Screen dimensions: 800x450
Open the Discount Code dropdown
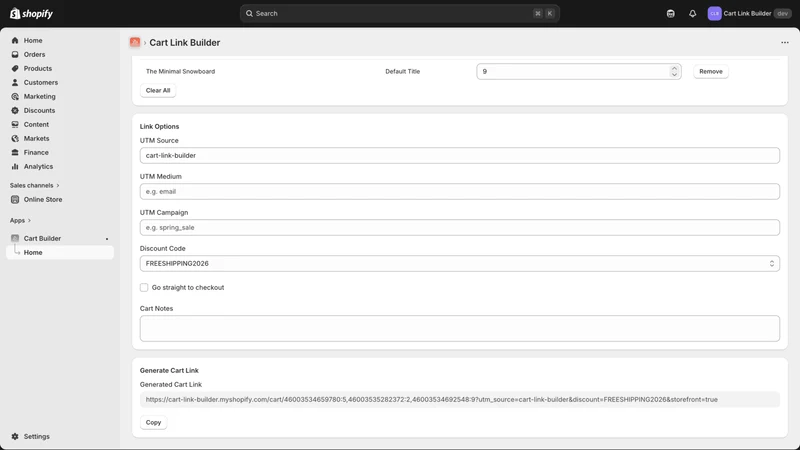[x=460, y=264]
